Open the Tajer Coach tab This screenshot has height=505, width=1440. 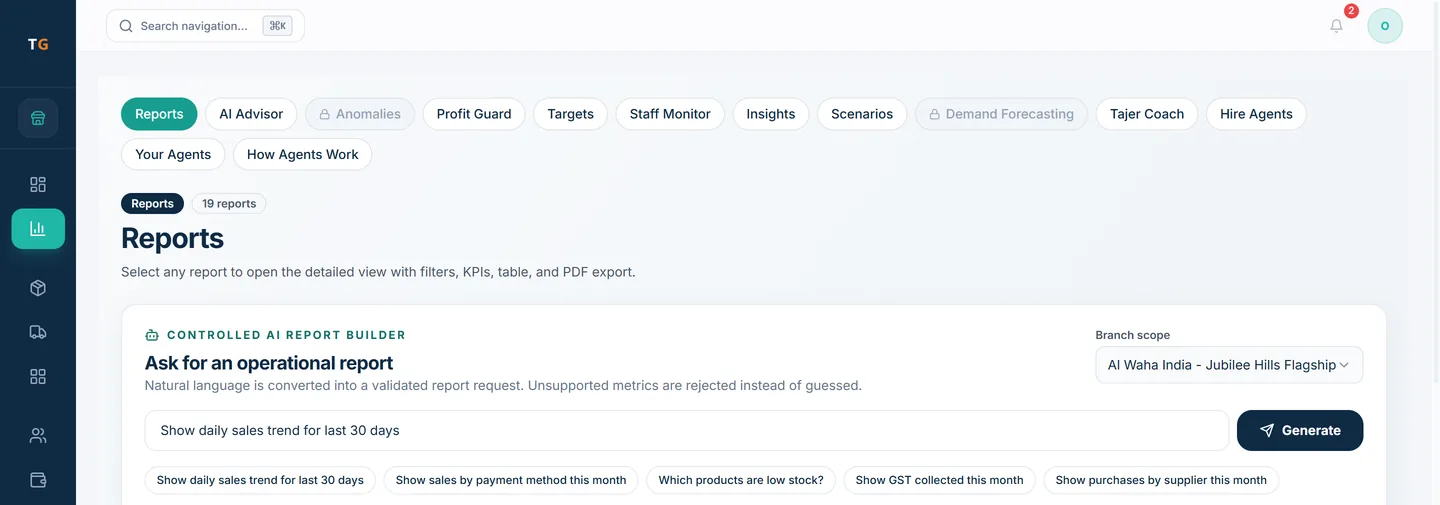pyautogui.click(x=1147, y=114)
